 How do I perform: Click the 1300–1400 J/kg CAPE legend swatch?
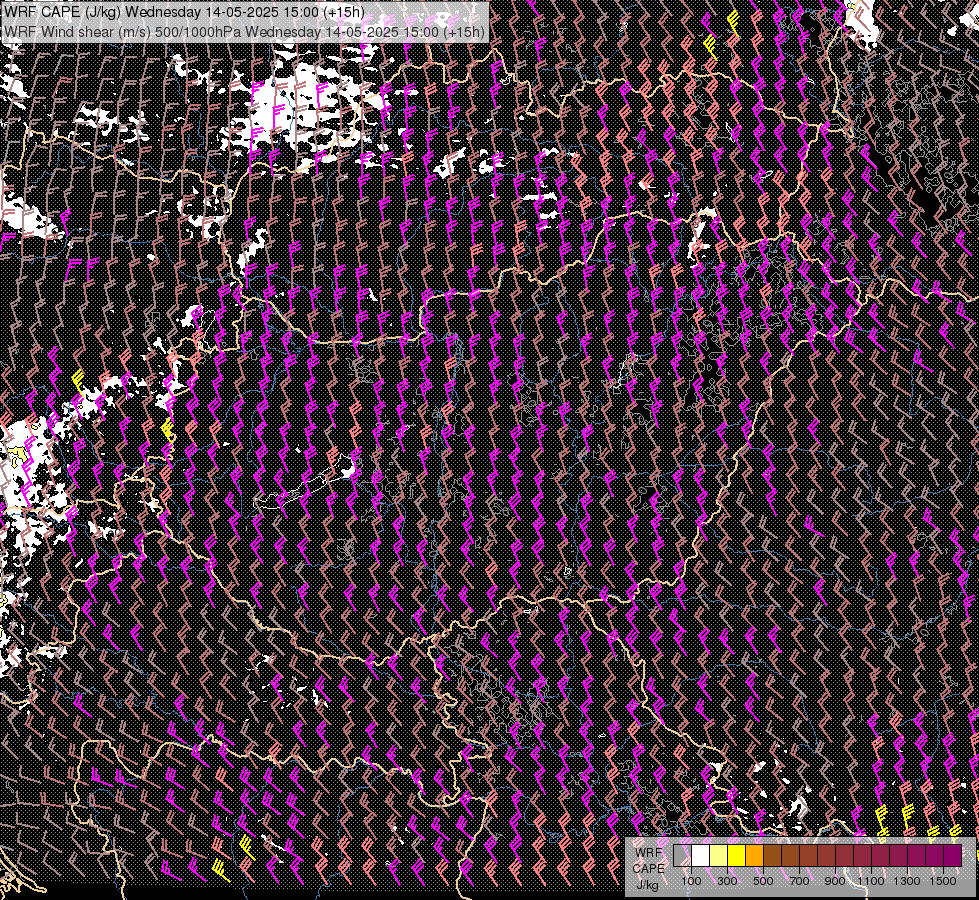pos(918,856)
